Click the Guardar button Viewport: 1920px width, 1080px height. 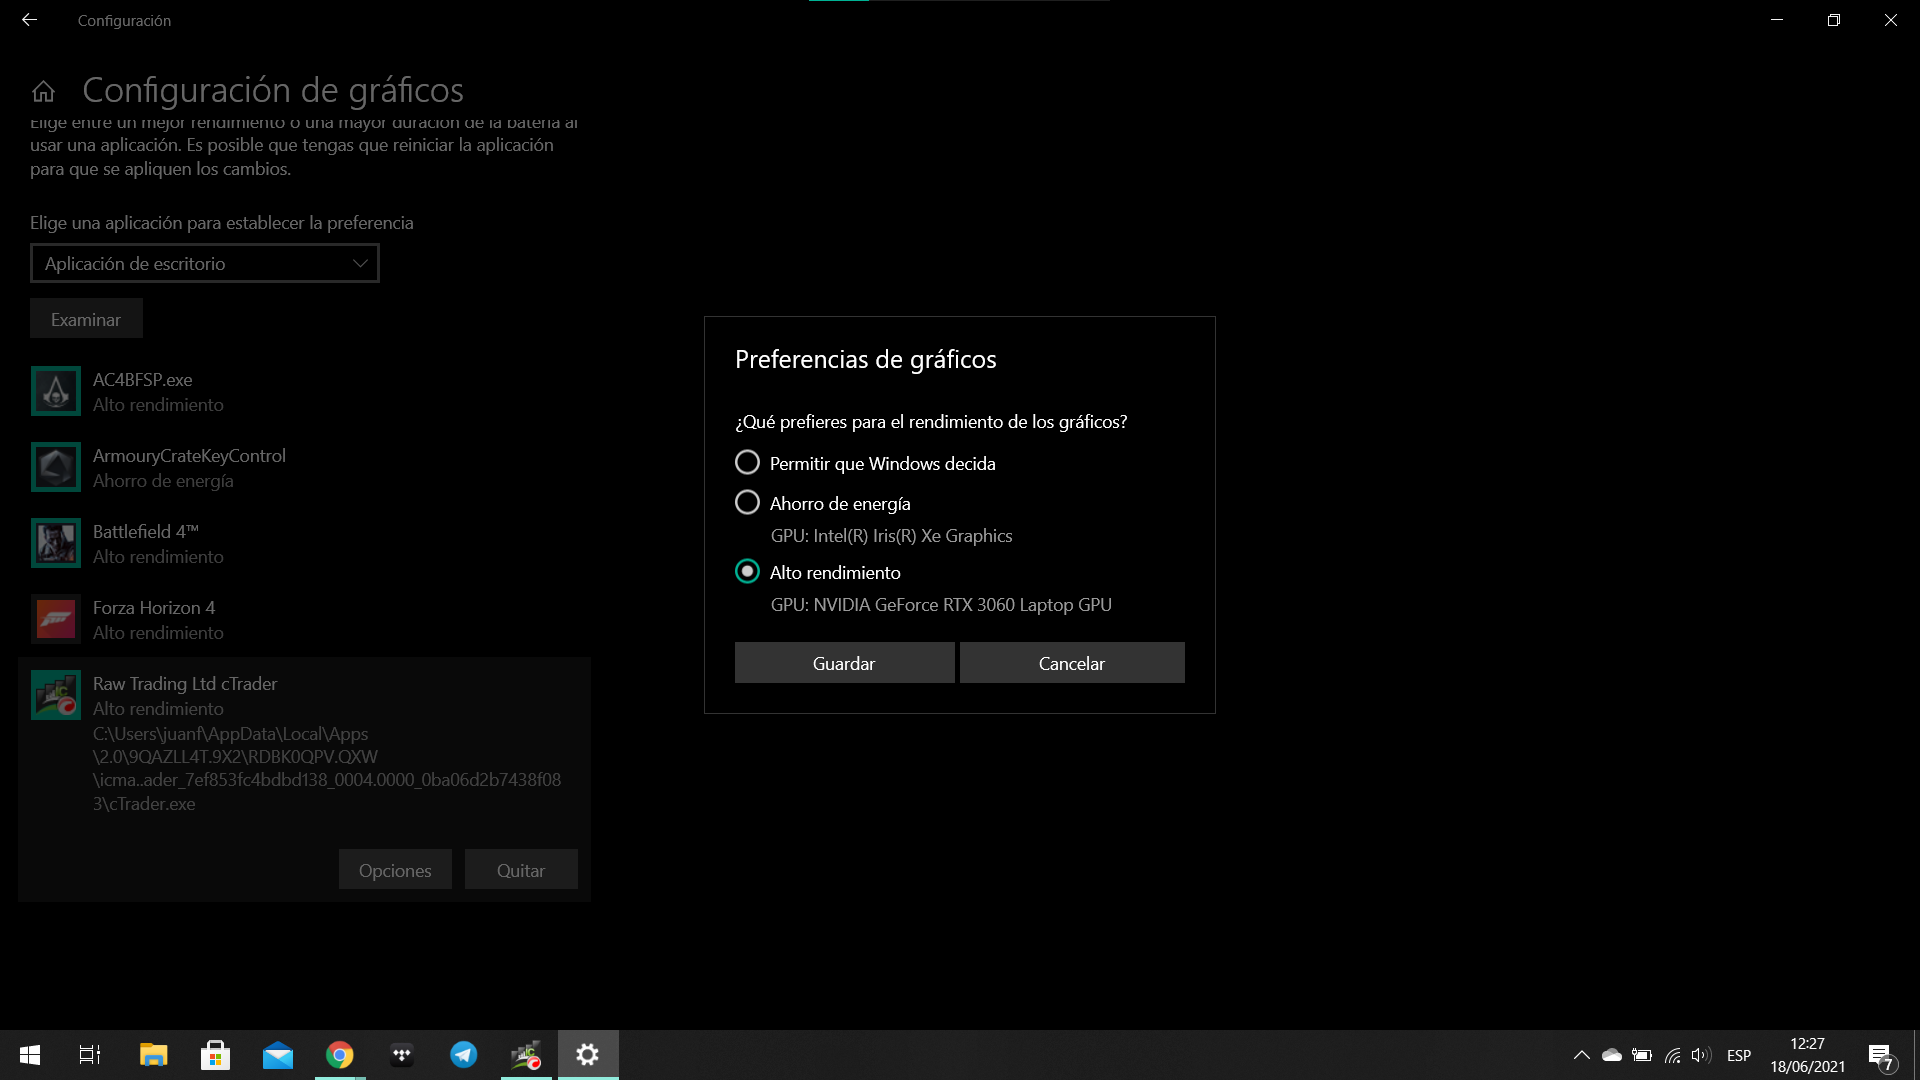click(844, 663)
